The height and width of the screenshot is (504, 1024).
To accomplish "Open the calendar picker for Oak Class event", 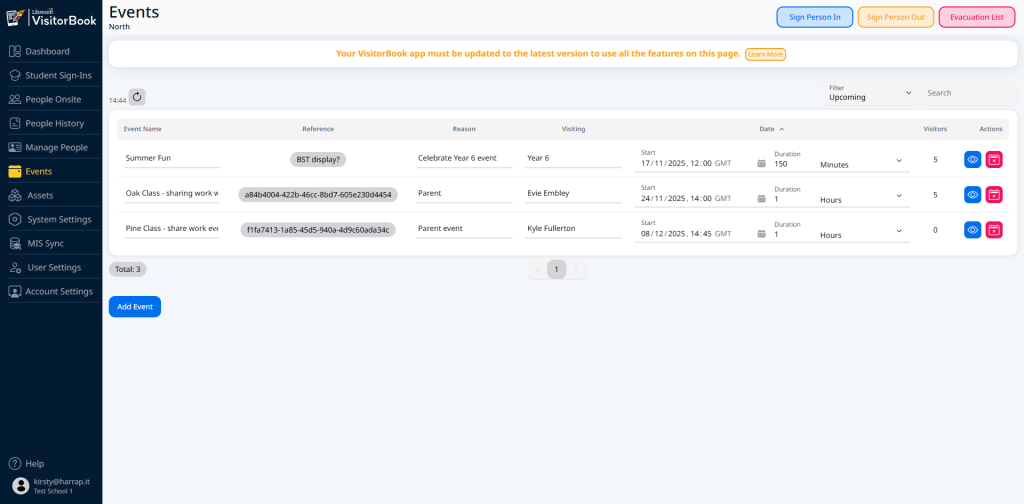I will tap(761, 199).
